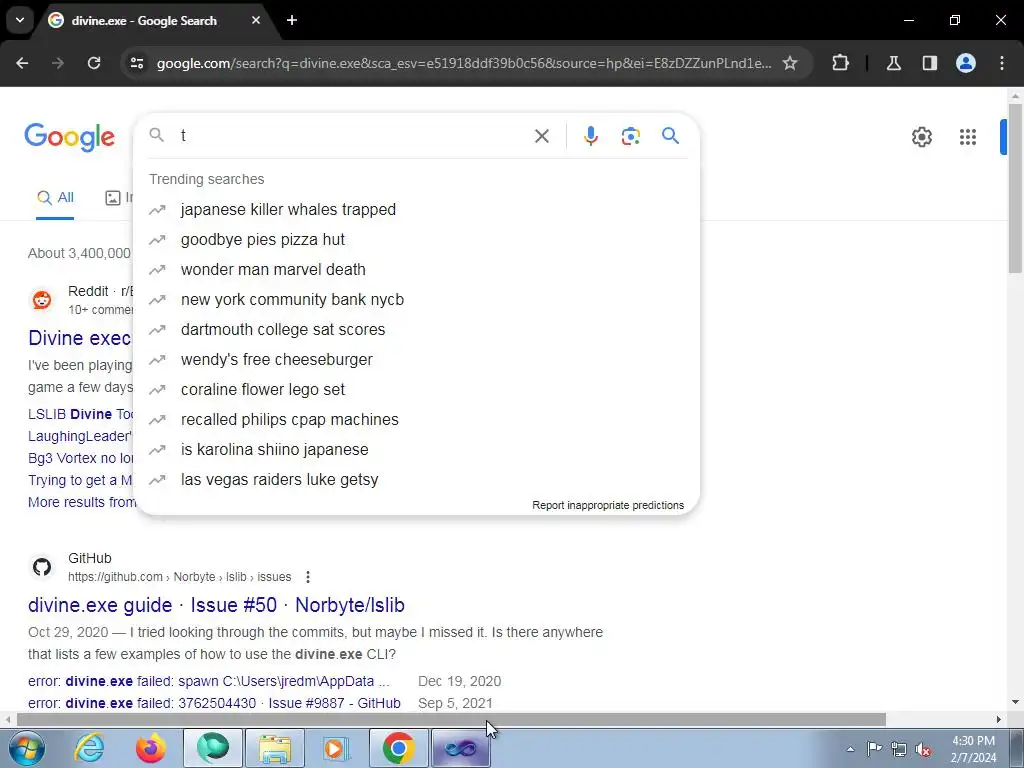Screen dimensions: 1024x768
Task: Open More results from link
Action: click(82, 502)
